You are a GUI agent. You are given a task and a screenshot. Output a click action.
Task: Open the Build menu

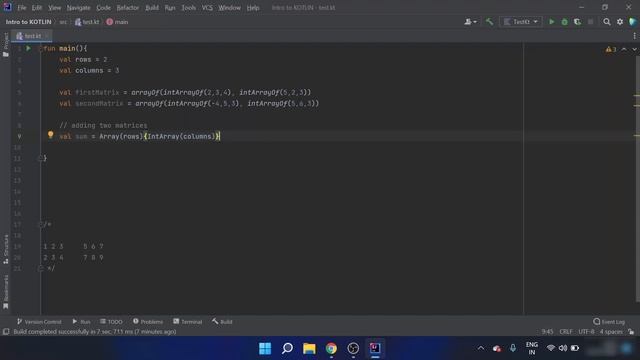pyautogui.click(x=152, y=8)
